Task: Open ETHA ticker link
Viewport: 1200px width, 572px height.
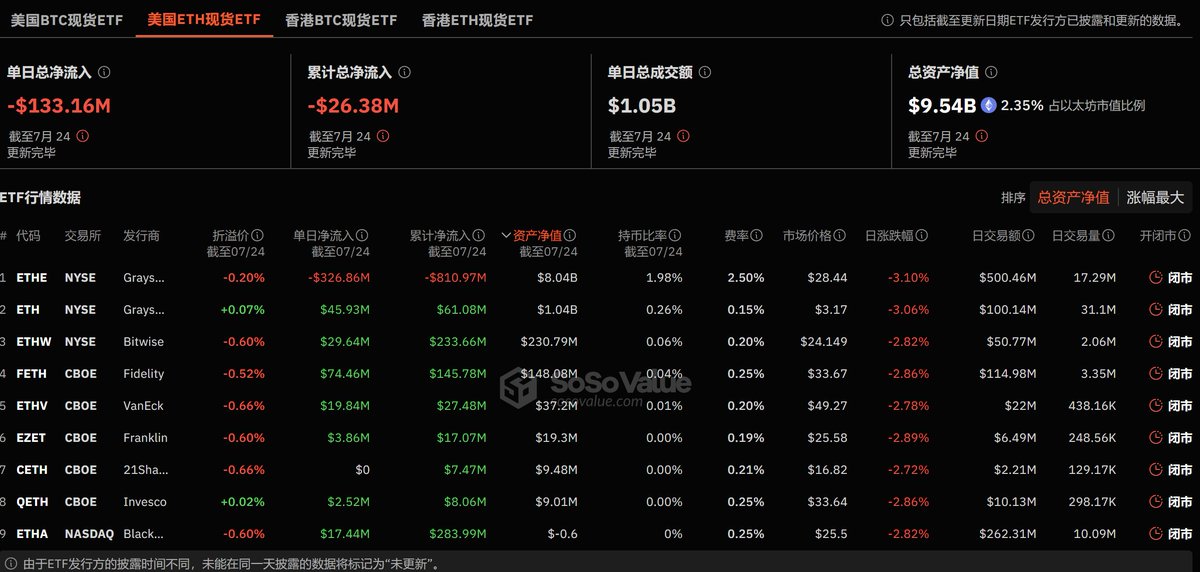Action: click(32, 534)
